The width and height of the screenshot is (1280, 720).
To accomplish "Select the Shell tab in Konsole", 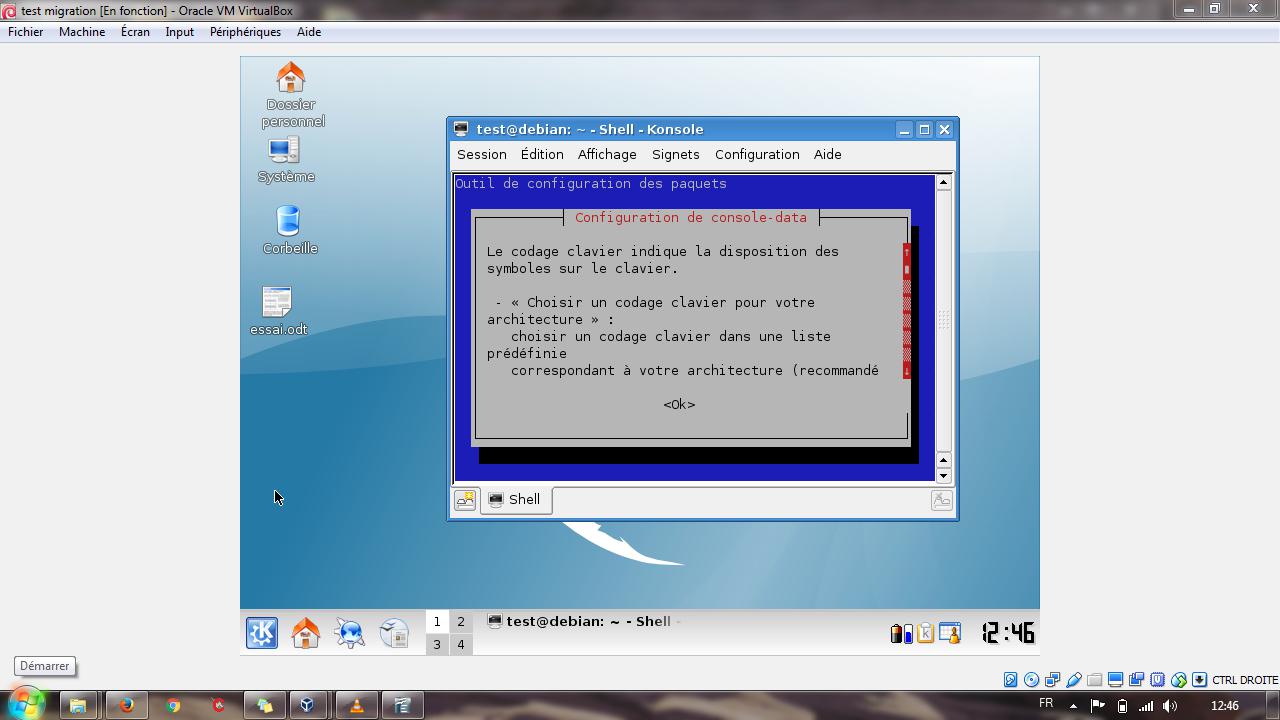I will coord(516,500).
